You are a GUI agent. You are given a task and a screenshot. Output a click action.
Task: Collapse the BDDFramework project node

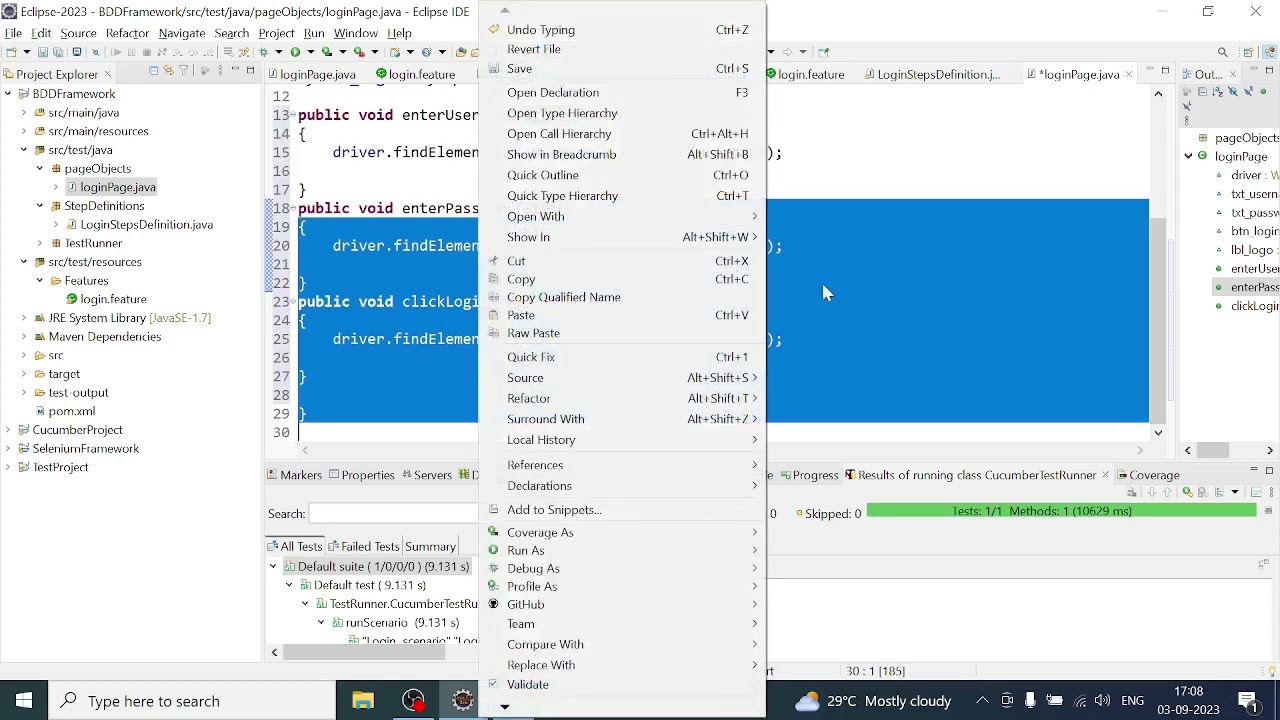click(8, 94)
